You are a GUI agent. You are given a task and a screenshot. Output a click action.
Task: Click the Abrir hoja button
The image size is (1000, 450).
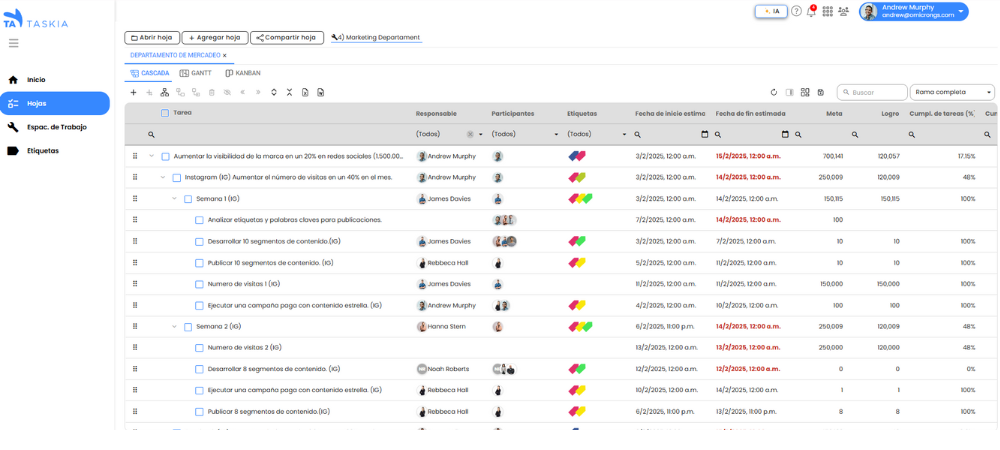tap(152, 37)
